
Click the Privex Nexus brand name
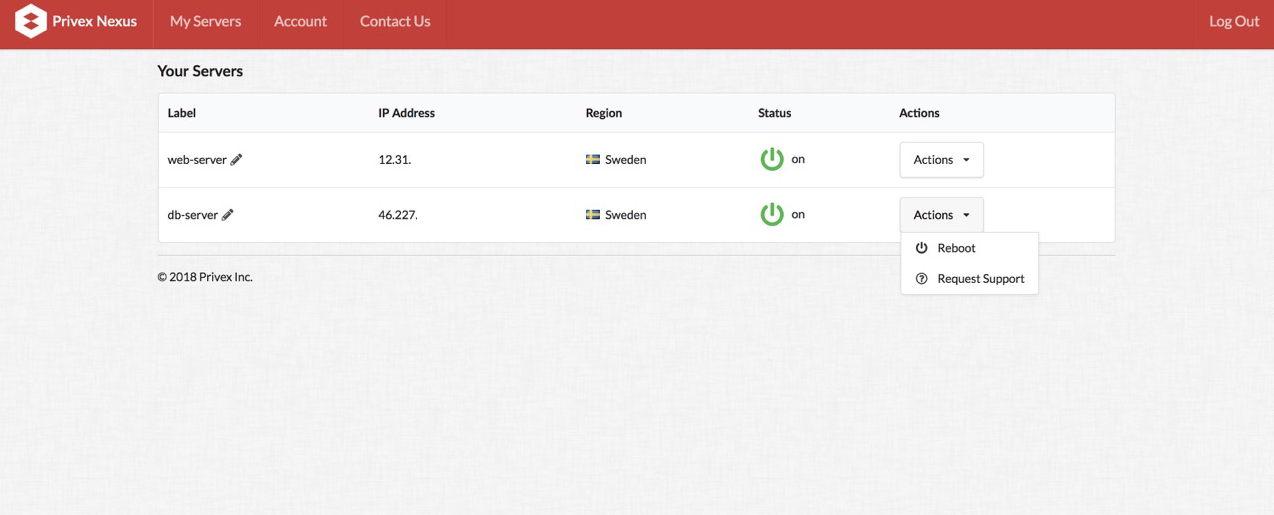(95, 21)
